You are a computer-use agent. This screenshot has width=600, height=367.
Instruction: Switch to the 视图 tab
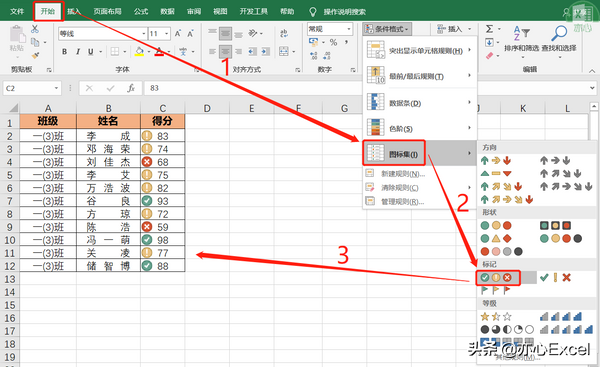(x=220, y=11)
